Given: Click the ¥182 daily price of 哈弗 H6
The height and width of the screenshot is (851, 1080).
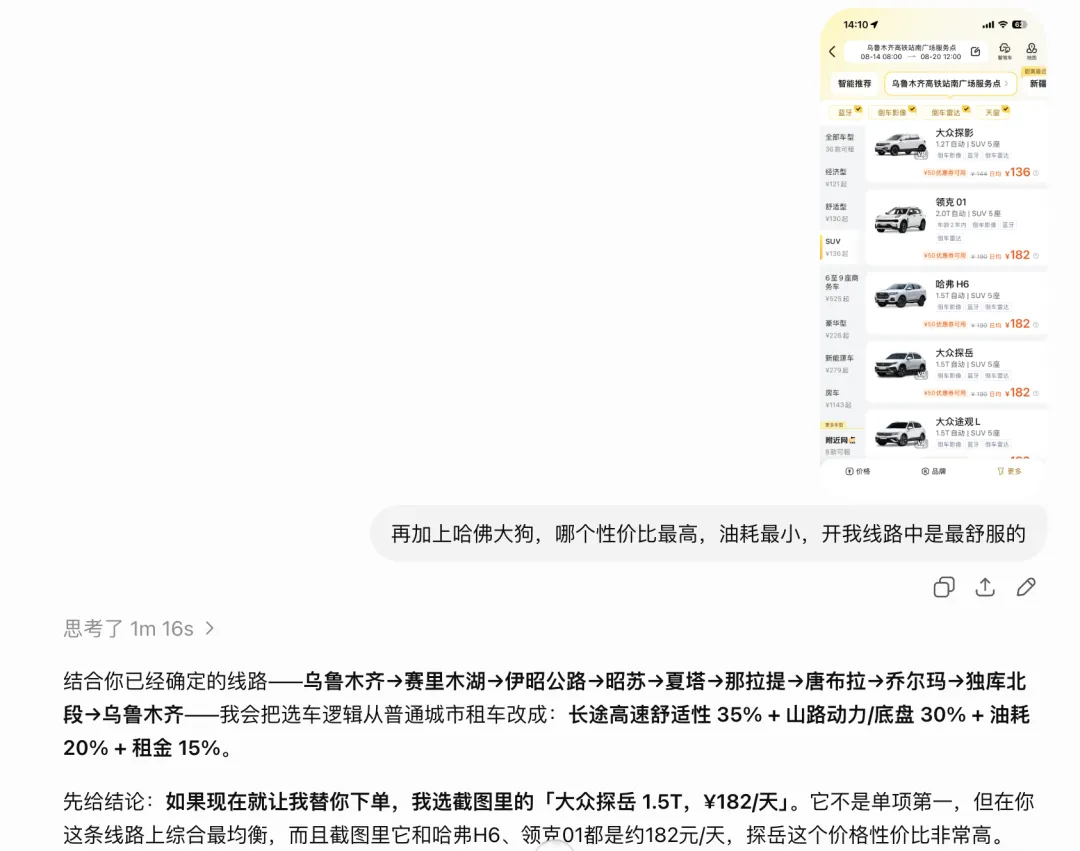Looking at the screenshot, I should pyautogui.click(x=1017, y=324).
